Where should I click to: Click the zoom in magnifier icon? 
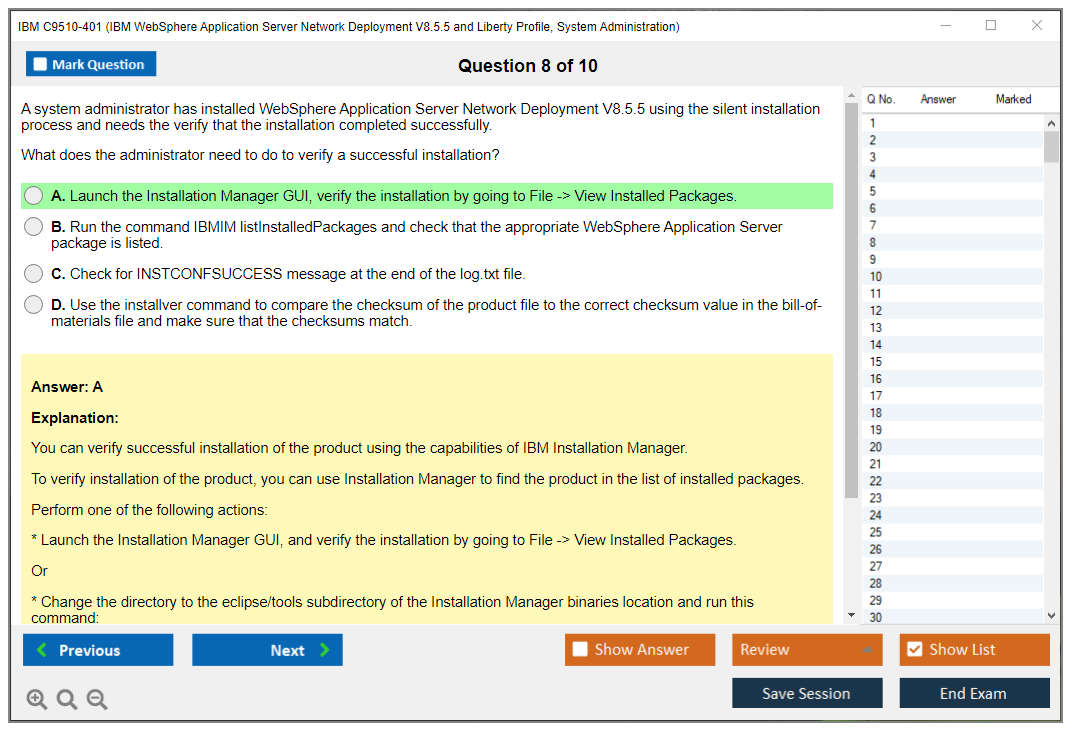(x=37, y=700)
